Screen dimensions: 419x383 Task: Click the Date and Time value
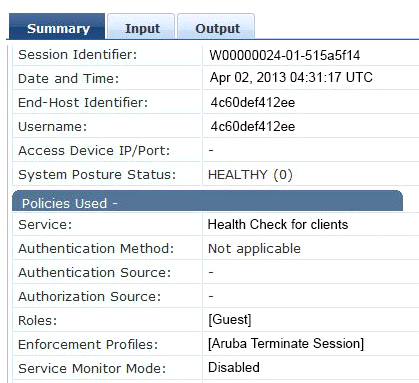pyautogui.click(x=291, y=78)
